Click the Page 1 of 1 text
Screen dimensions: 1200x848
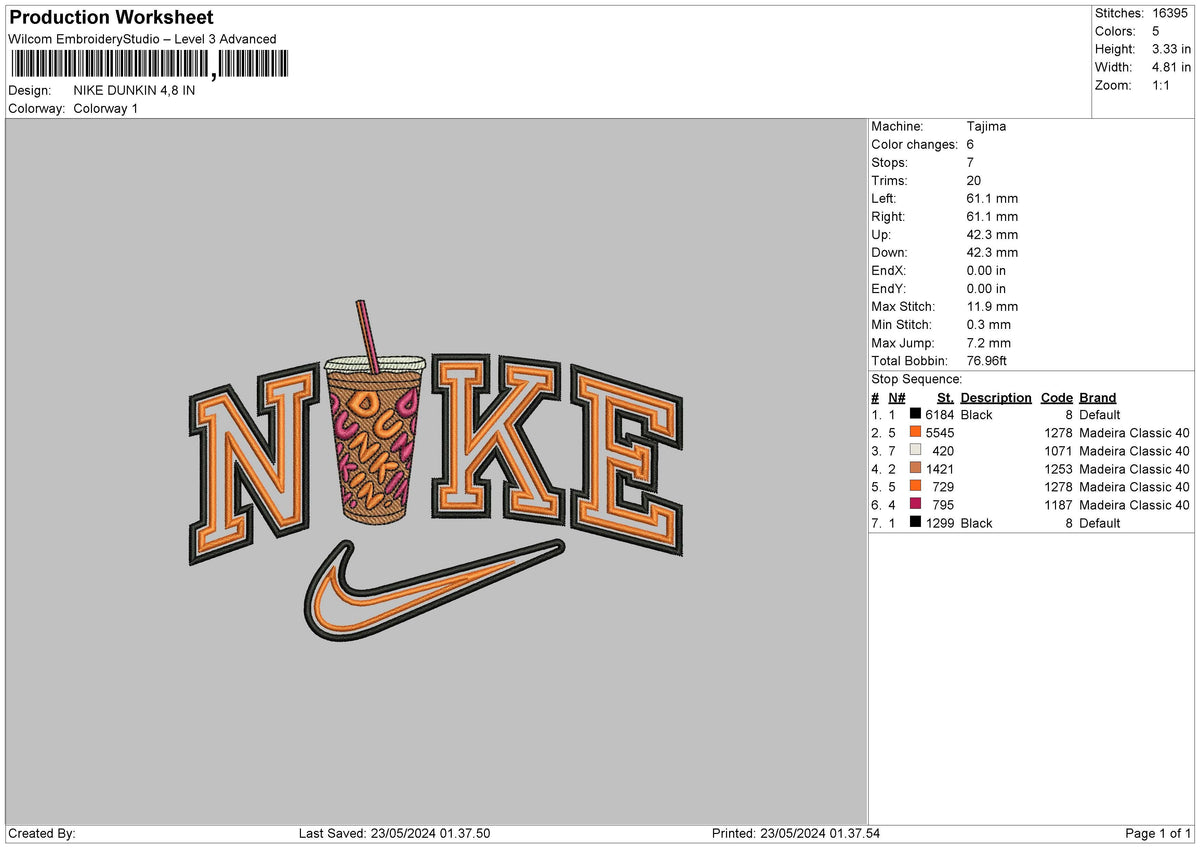click(1155, 832)
